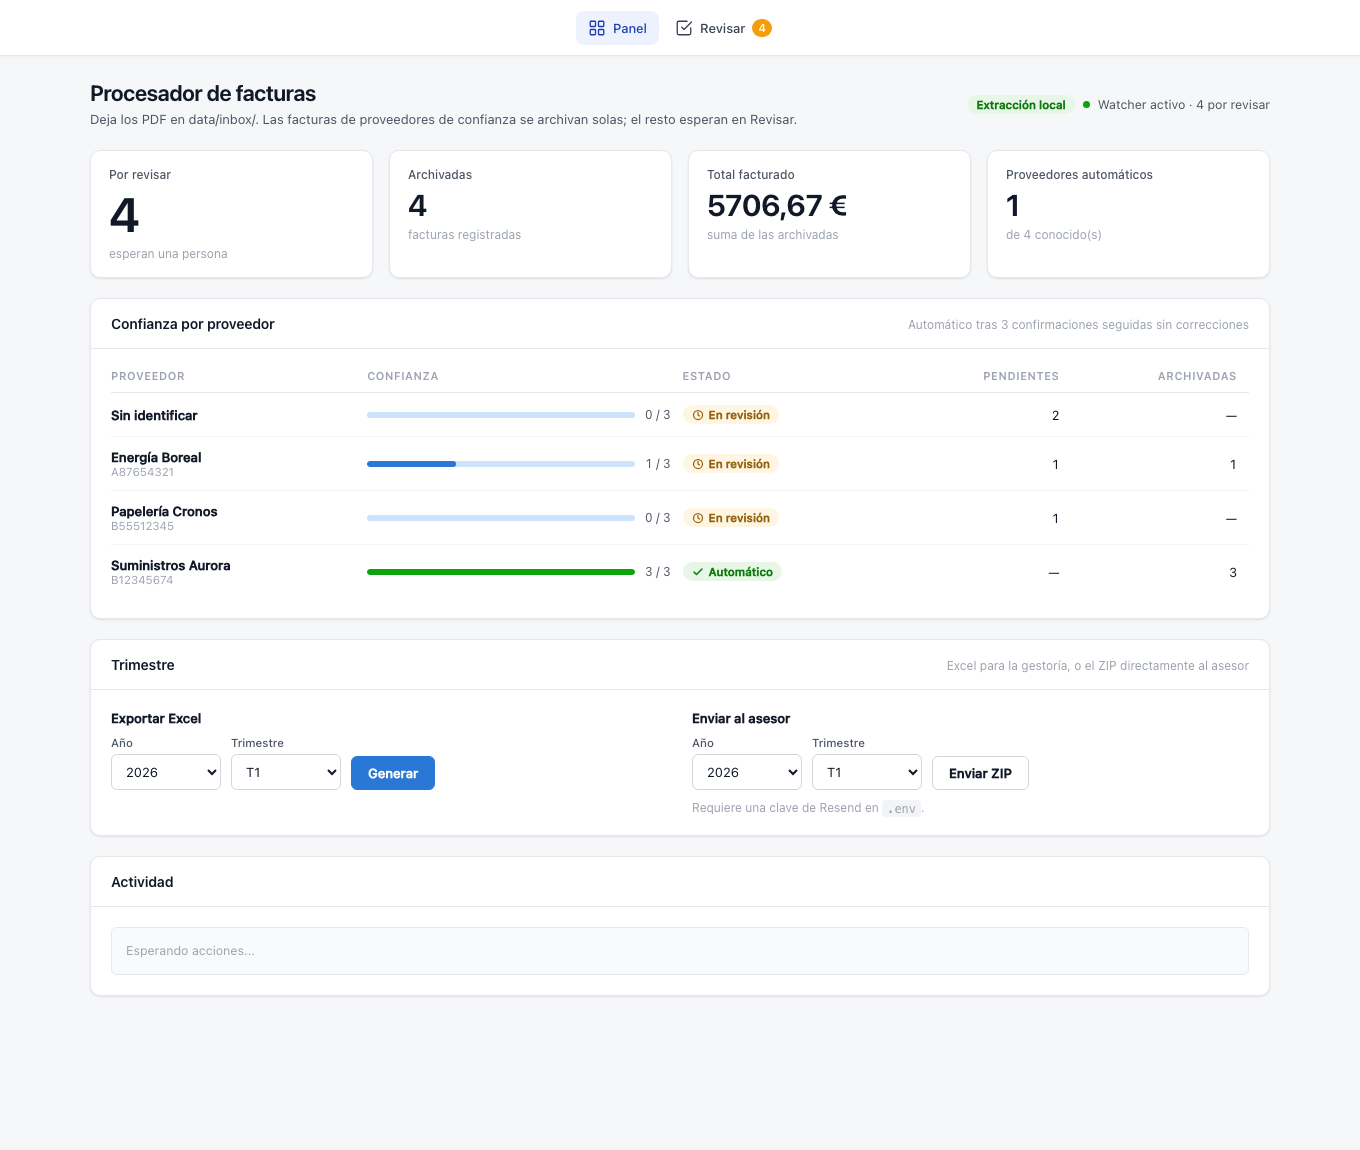Click the tax ID A87654321

click(142, 472)
